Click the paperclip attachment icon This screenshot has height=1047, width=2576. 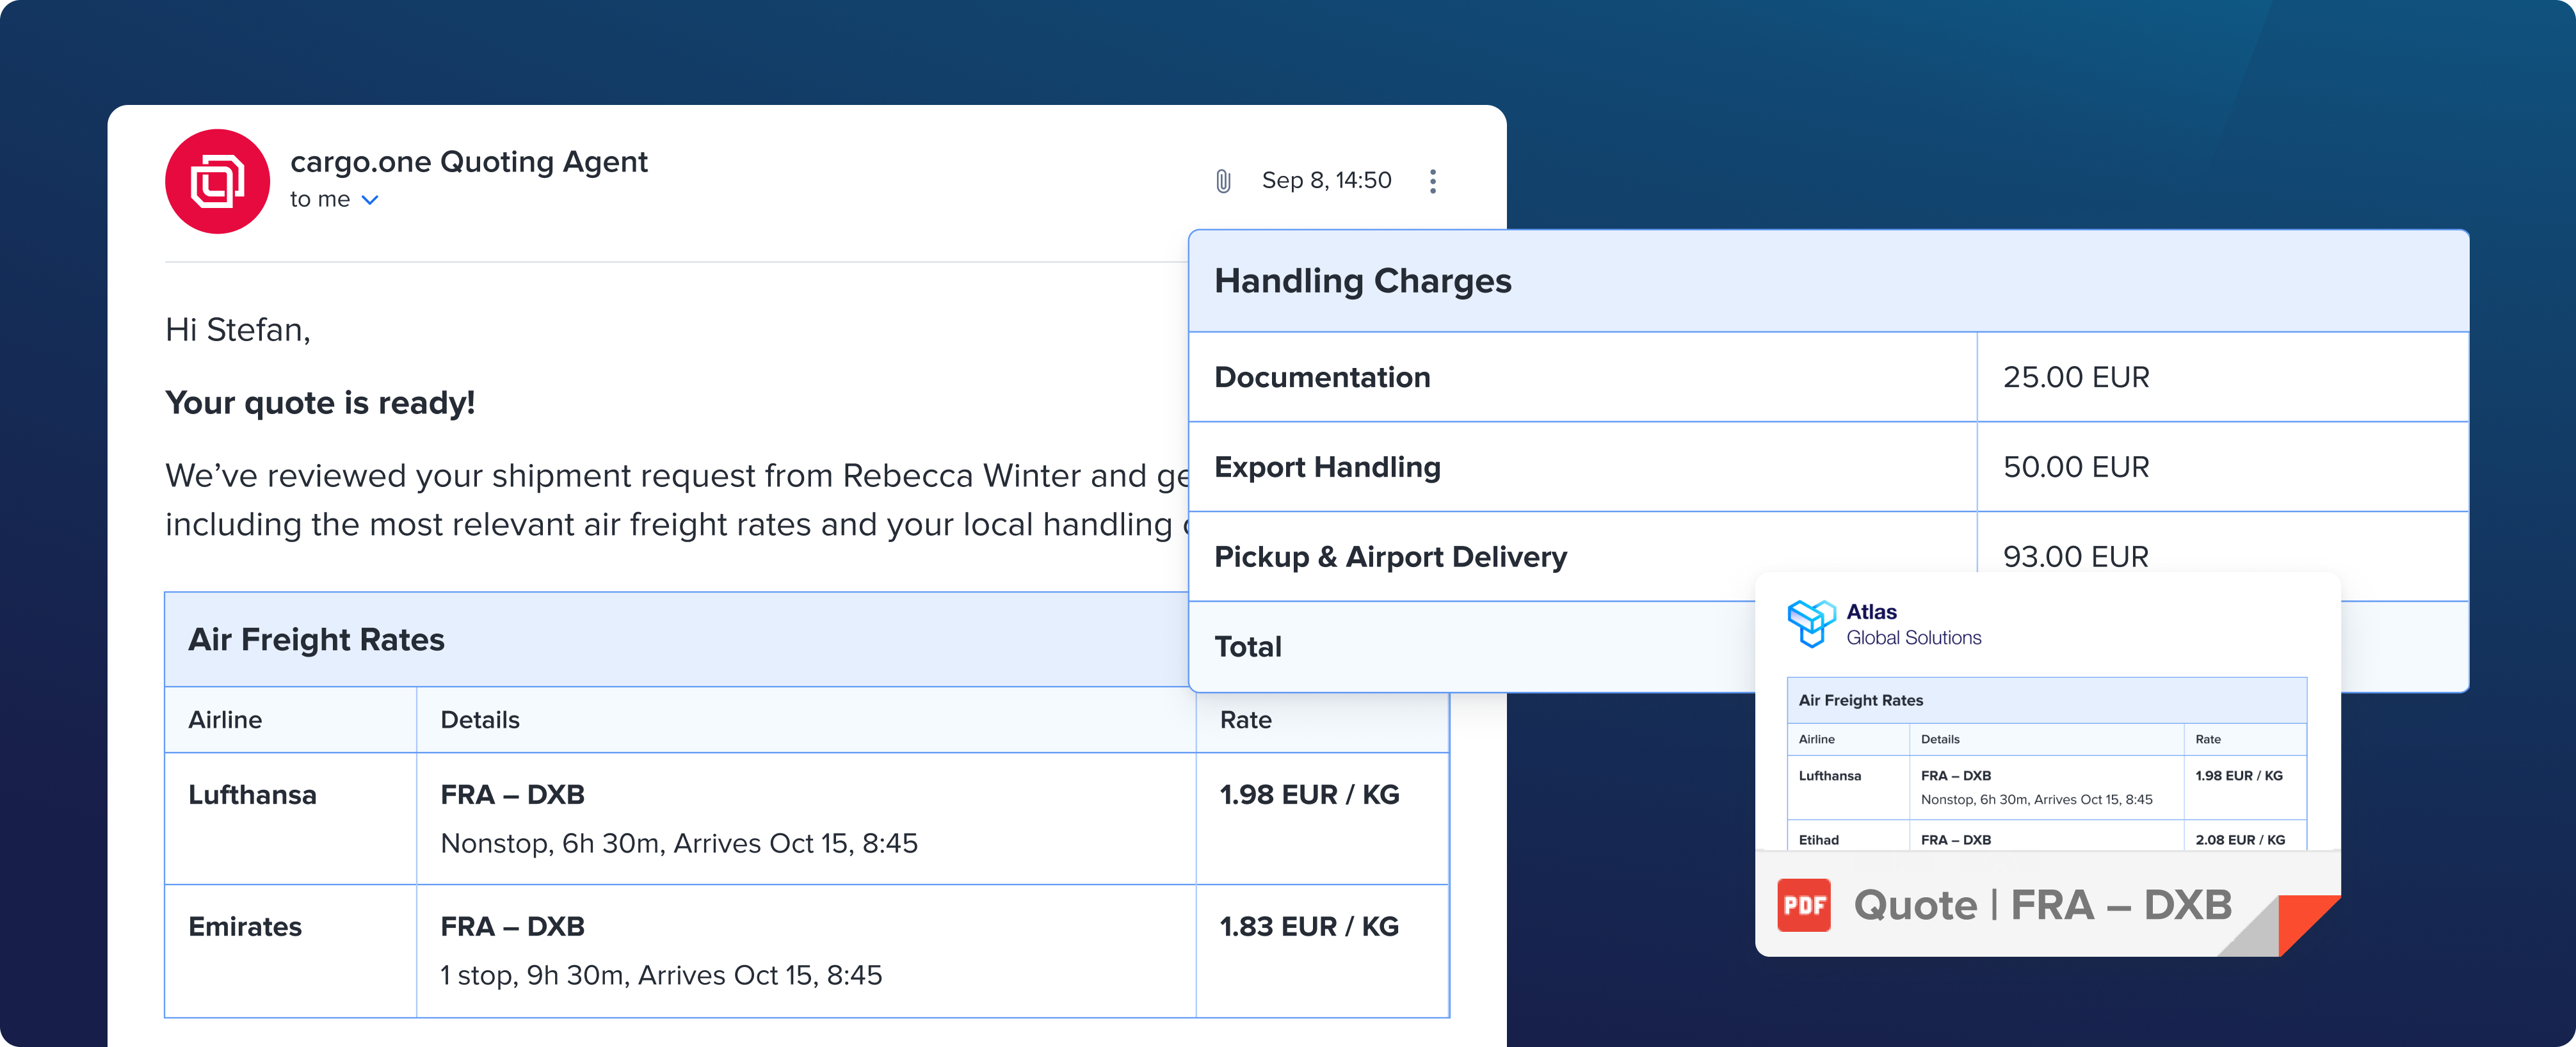[x=1222, y=181]
